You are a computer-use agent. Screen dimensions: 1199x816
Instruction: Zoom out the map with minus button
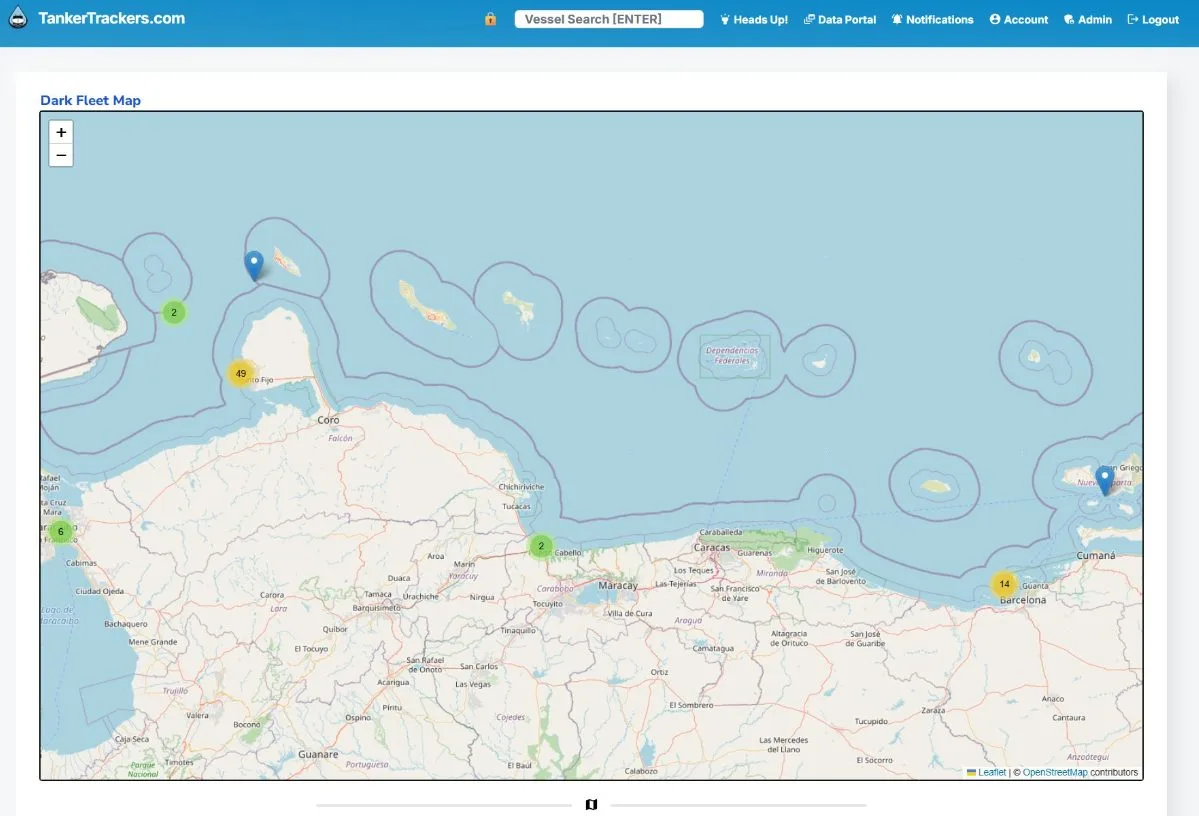coord(61,155)
